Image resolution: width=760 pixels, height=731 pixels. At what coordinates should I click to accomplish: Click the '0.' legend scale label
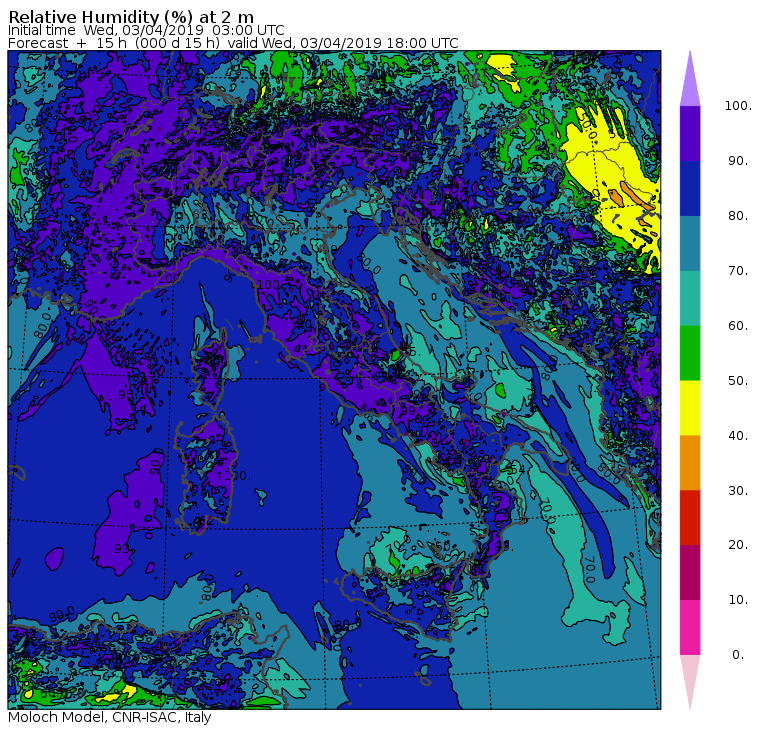coord(738,655)
